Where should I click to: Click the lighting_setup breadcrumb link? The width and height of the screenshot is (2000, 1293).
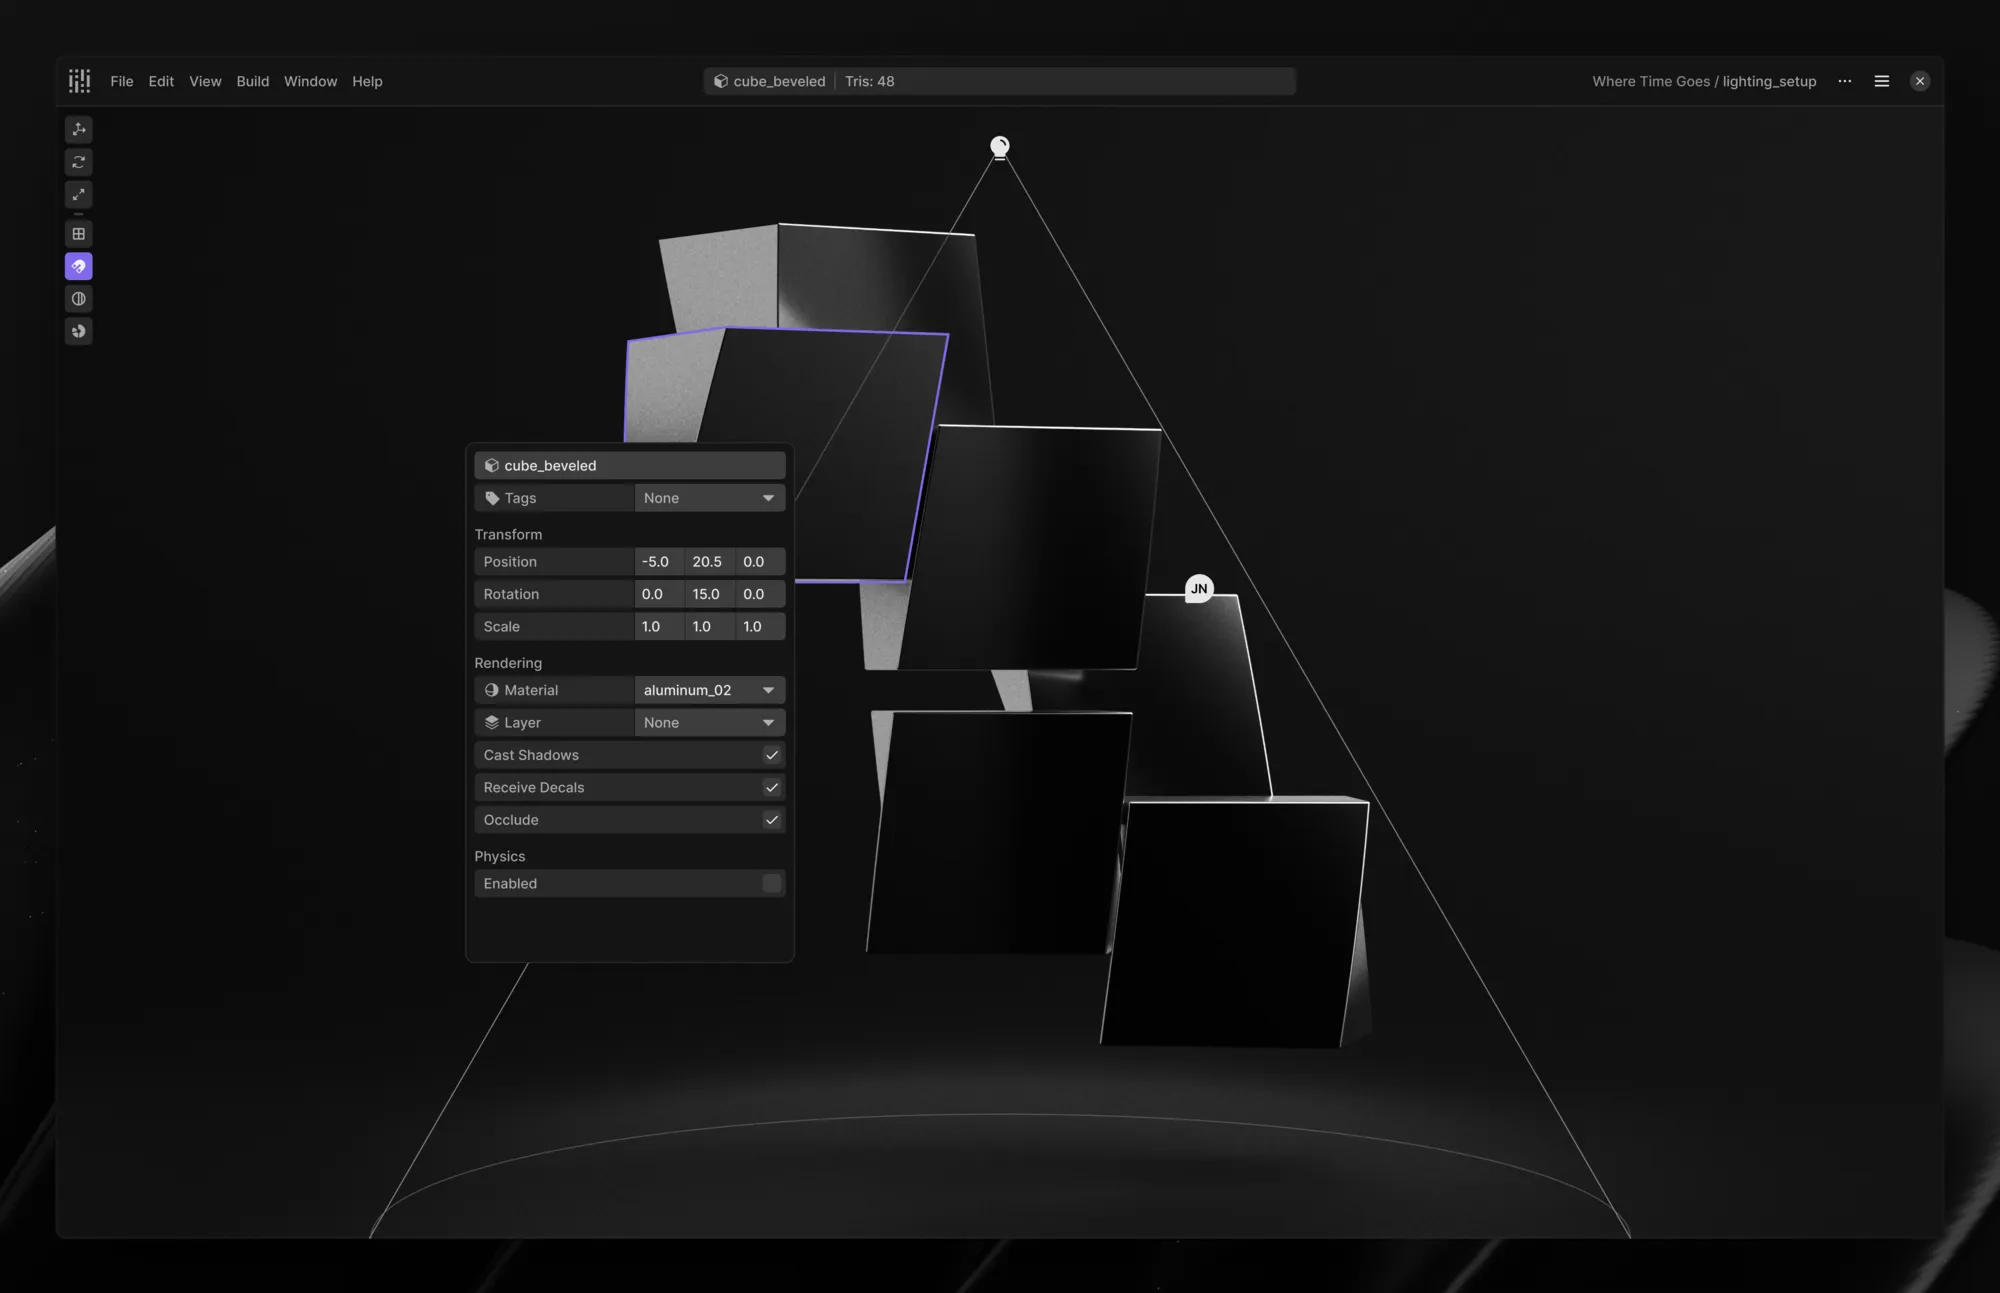[1768, 81]
